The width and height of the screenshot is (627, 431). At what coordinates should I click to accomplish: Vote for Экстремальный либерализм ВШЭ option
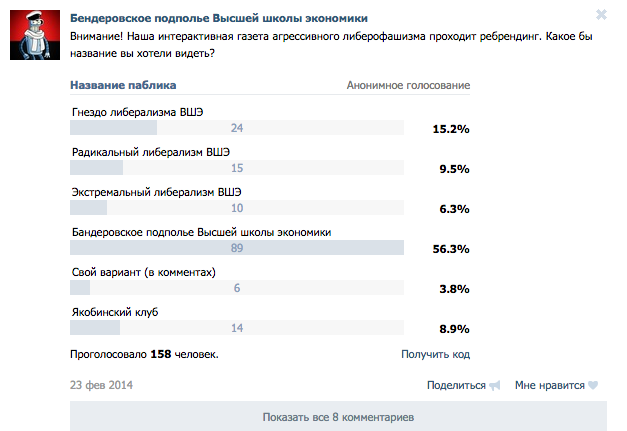157,191
